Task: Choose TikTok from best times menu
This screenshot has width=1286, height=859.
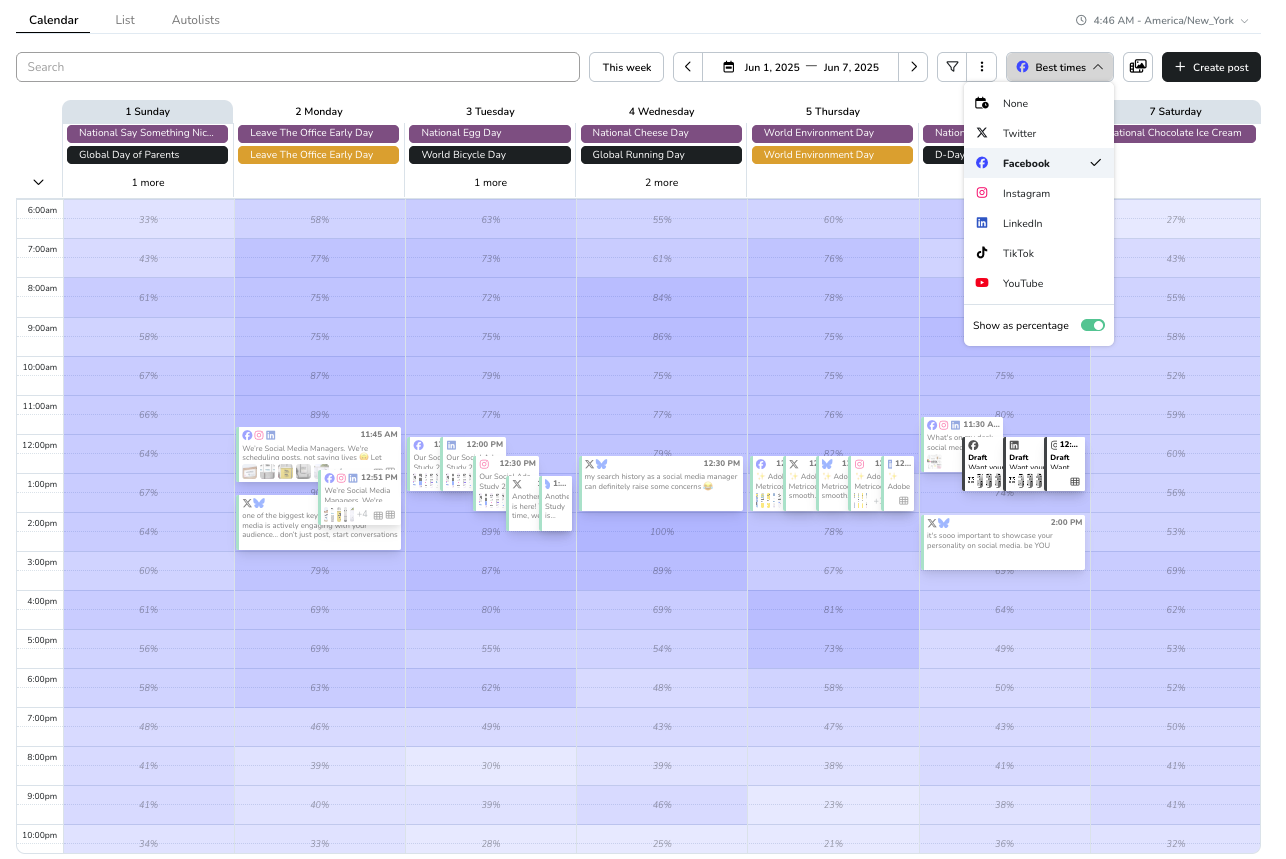Action: click(1018, 253)
